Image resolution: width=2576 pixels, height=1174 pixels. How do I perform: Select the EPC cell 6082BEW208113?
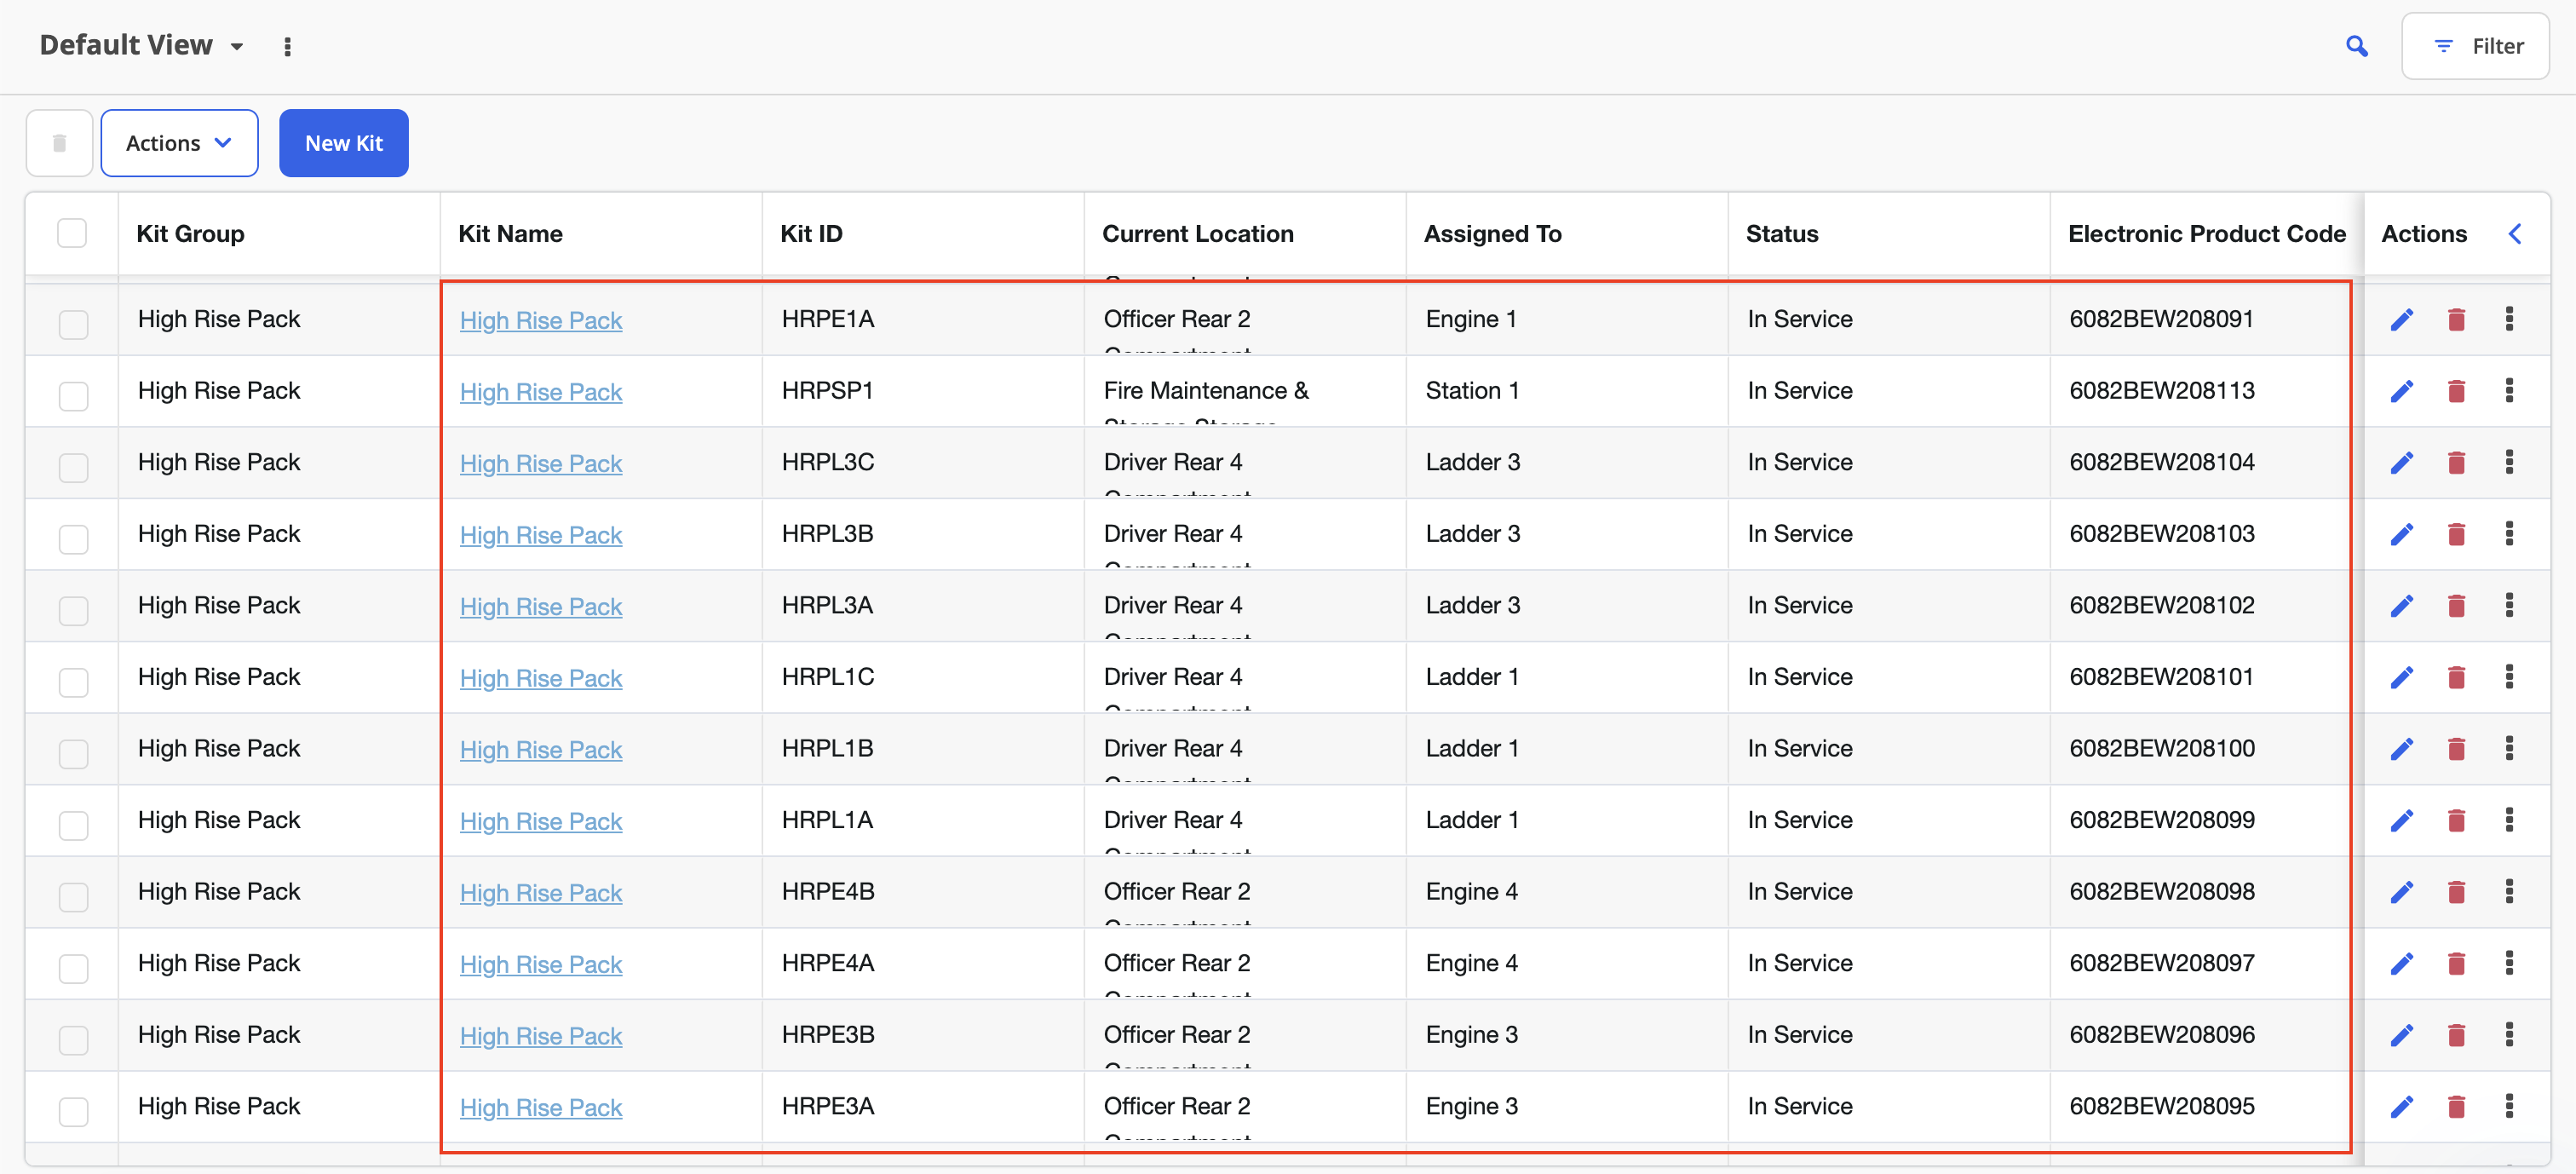[x=2161, y=391]
